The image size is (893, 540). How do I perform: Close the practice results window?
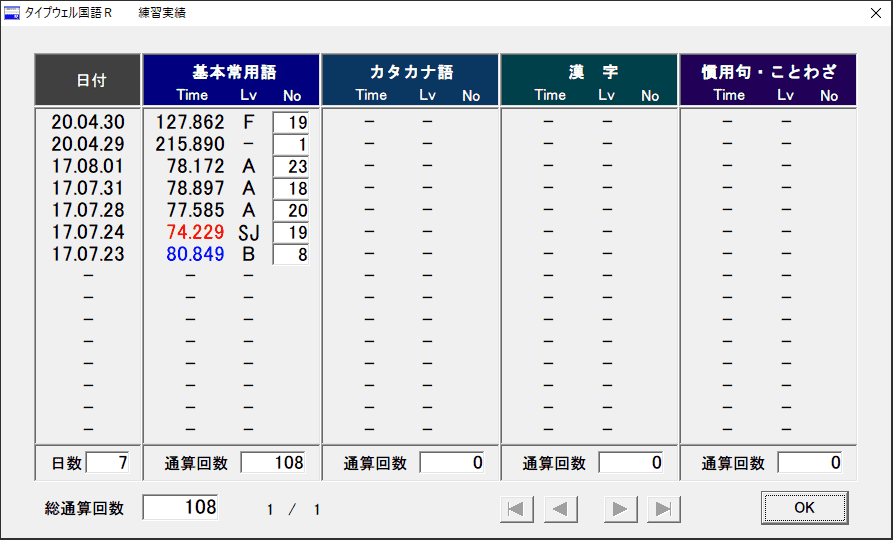(870, 13)
